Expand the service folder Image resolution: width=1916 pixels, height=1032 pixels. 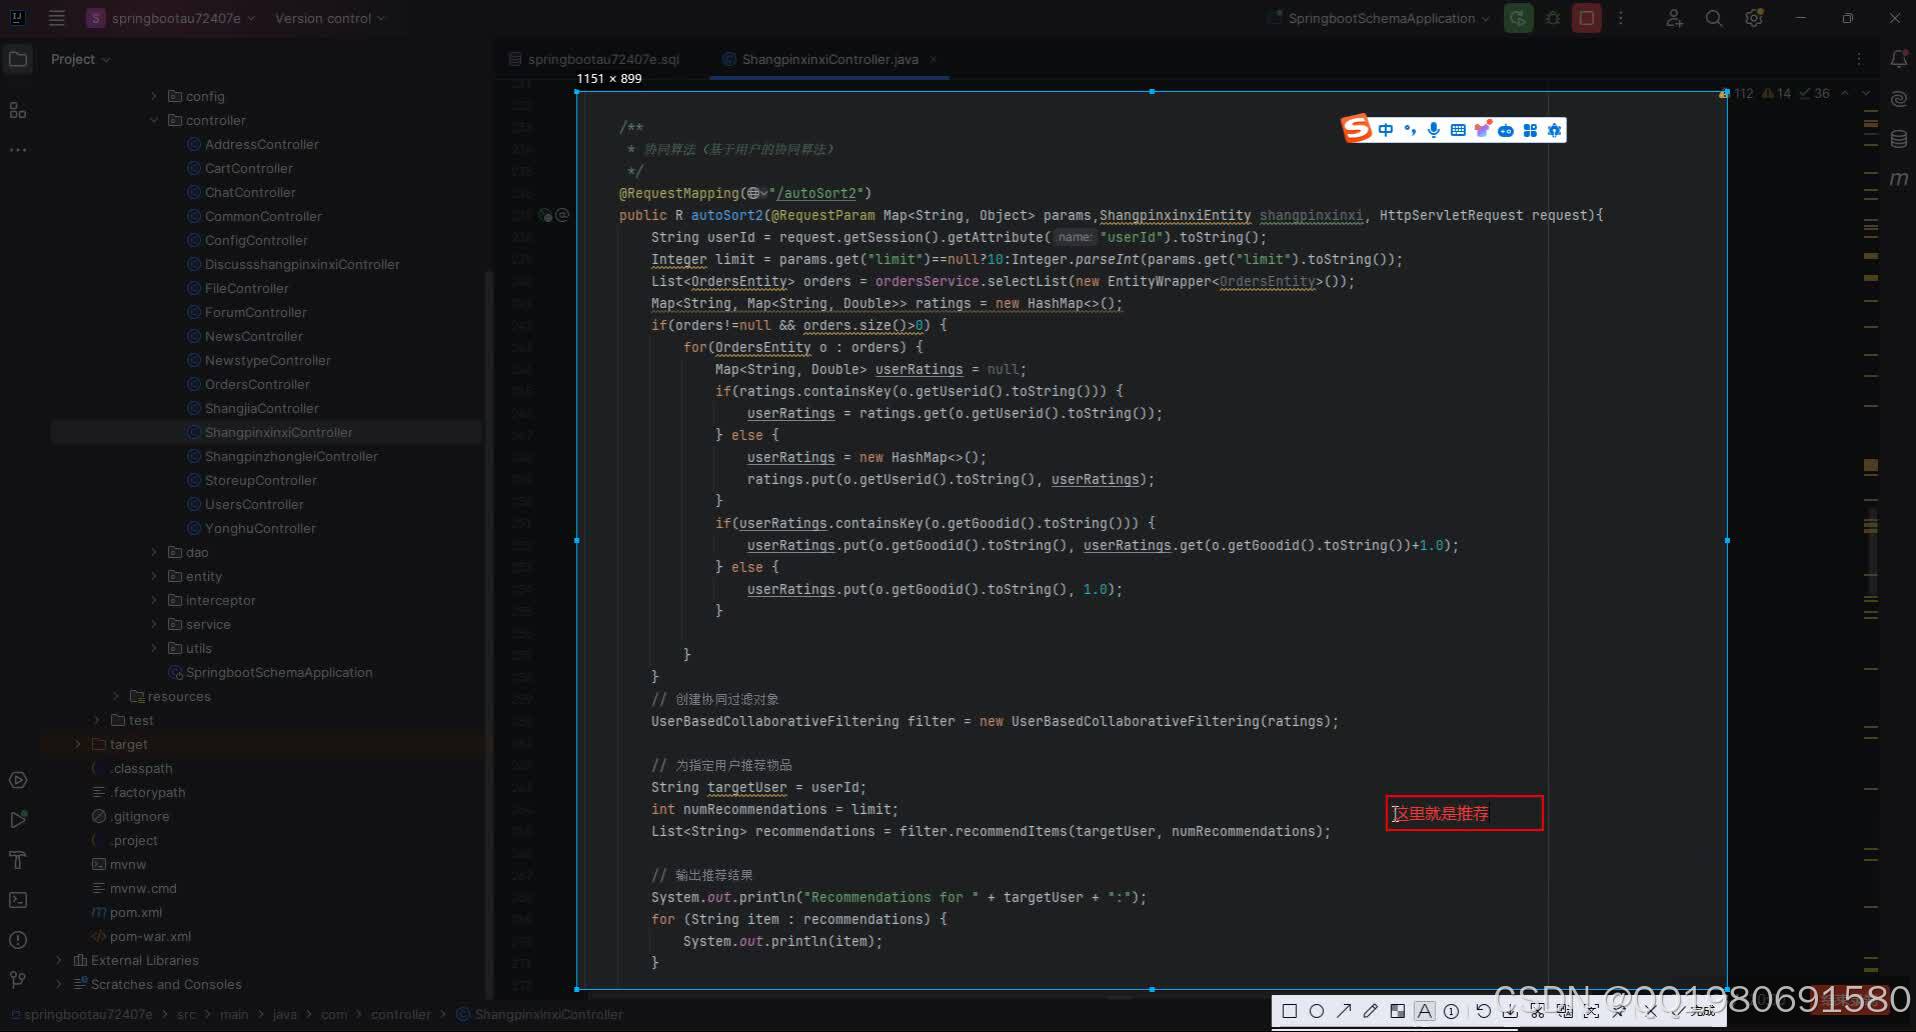tap(154, 624)
